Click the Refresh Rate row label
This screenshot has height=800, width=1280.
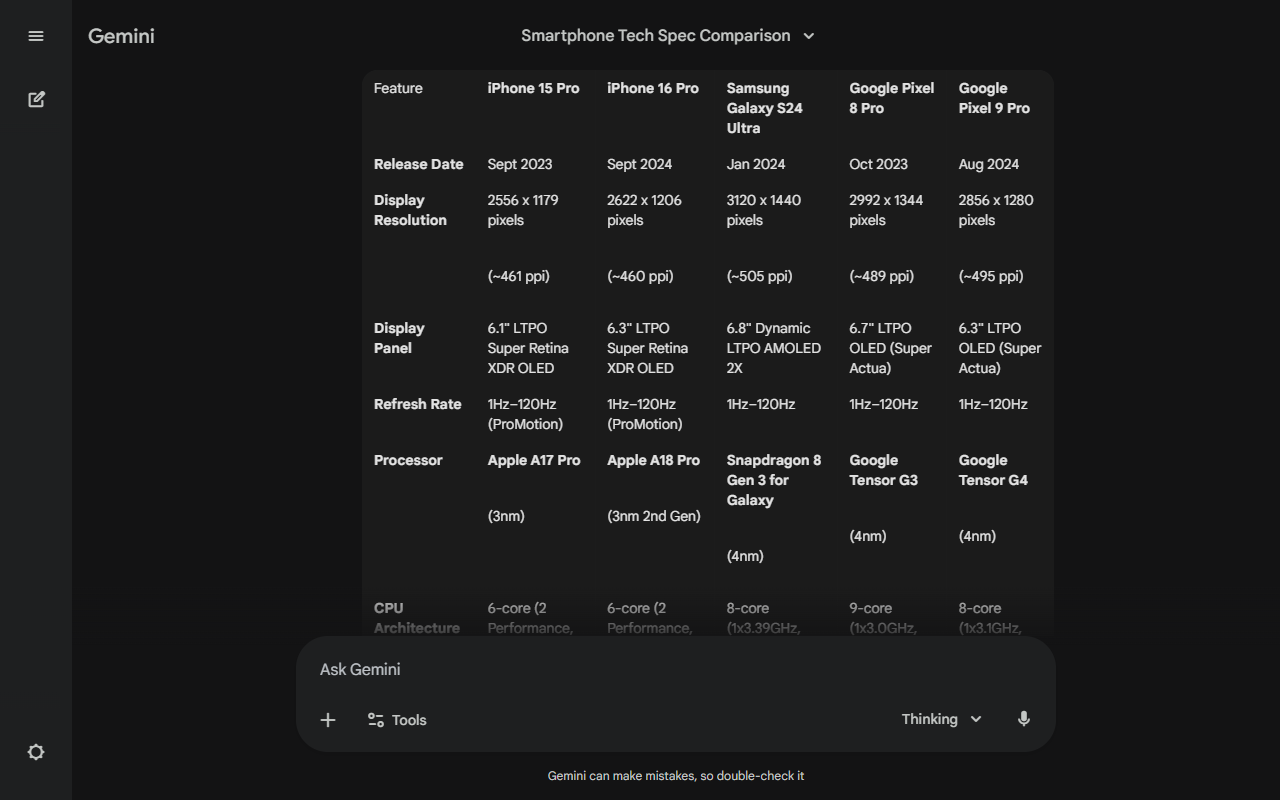pos(418,404)
